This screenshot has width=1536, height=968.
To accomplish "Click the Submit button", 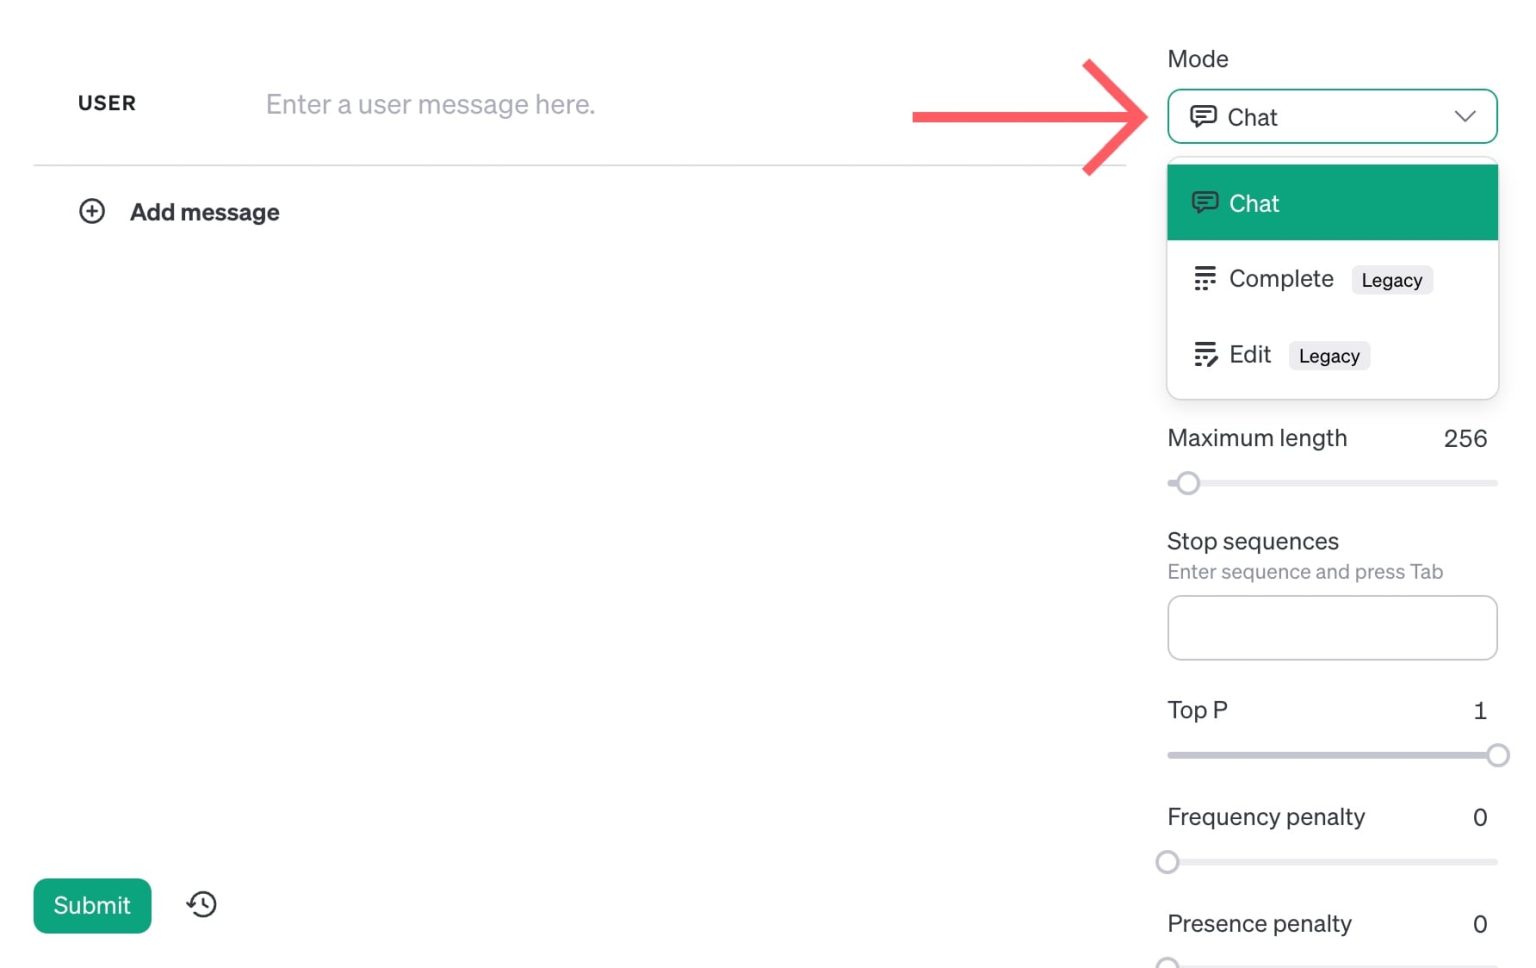I will pos(92,906).
